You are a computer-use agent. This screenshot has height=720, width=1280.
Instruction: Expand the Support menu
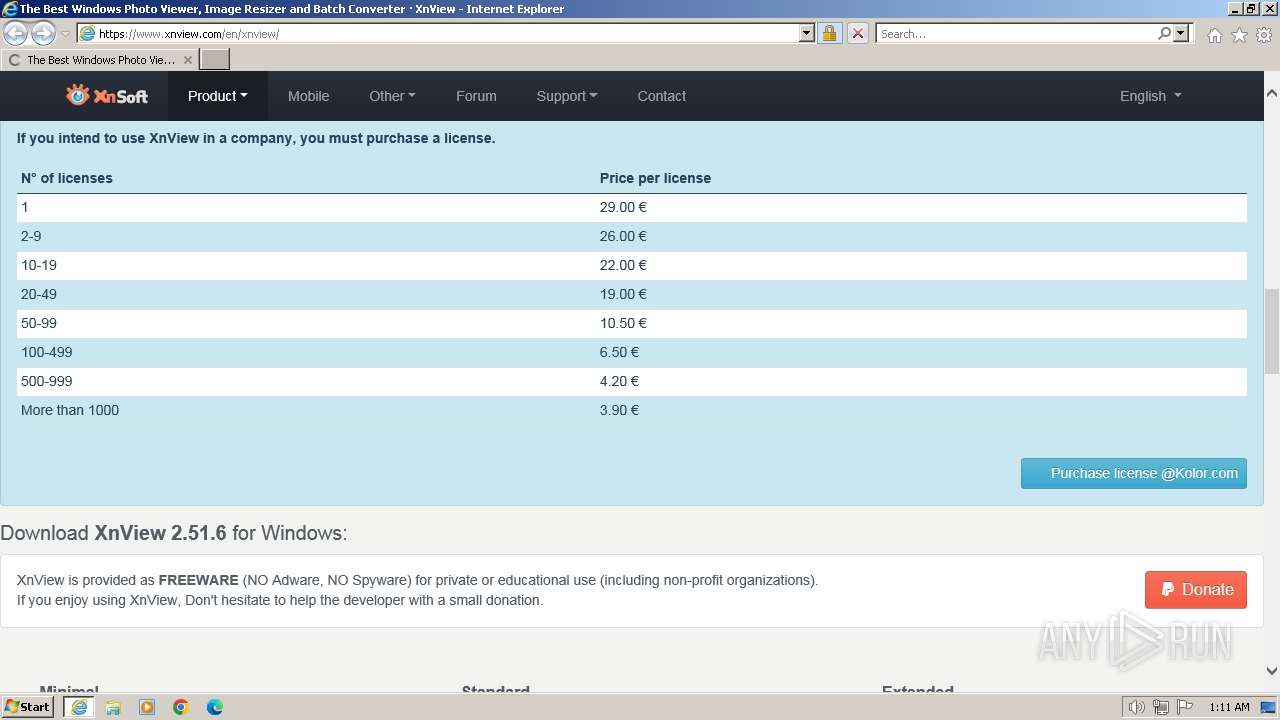[x=566, y=96]
